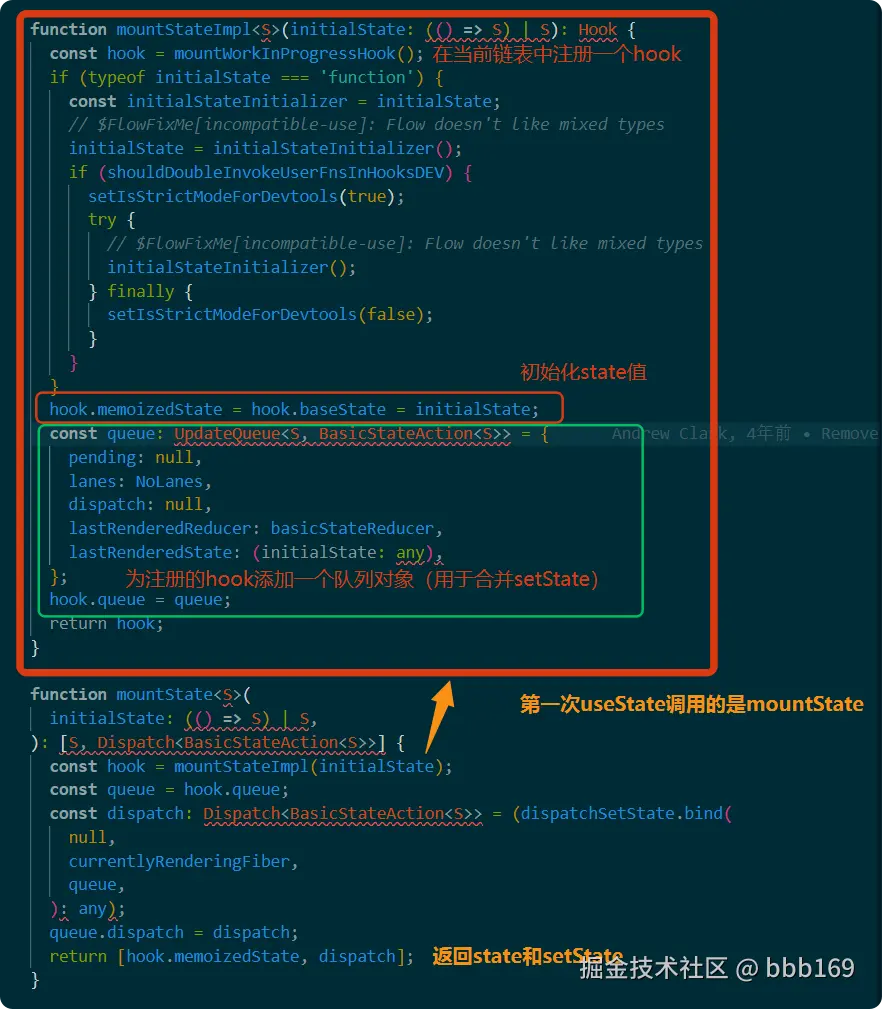Click the "return [hook.memoizedState, dispatch];" statement
The image size is (882, 1009).
tap(232, 956)
